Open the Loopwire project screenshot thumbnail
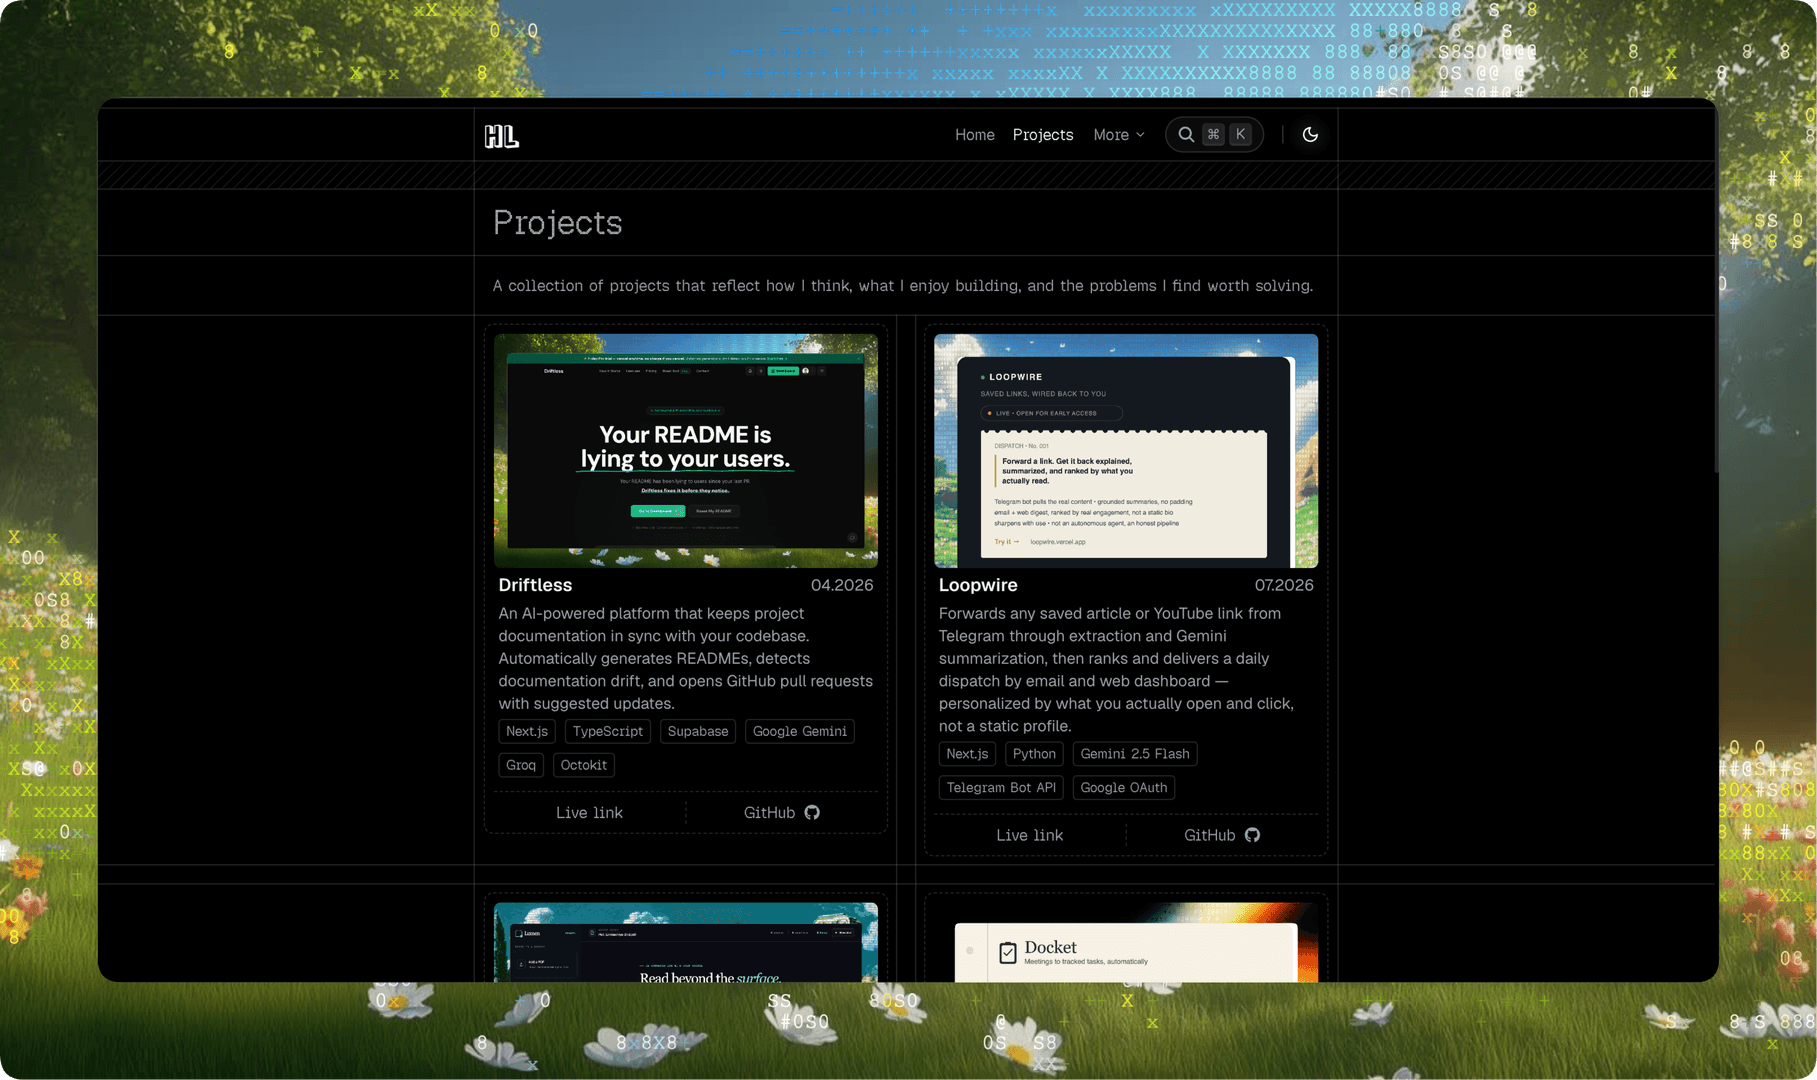1817x1080 pixels. pos(1126,451)
